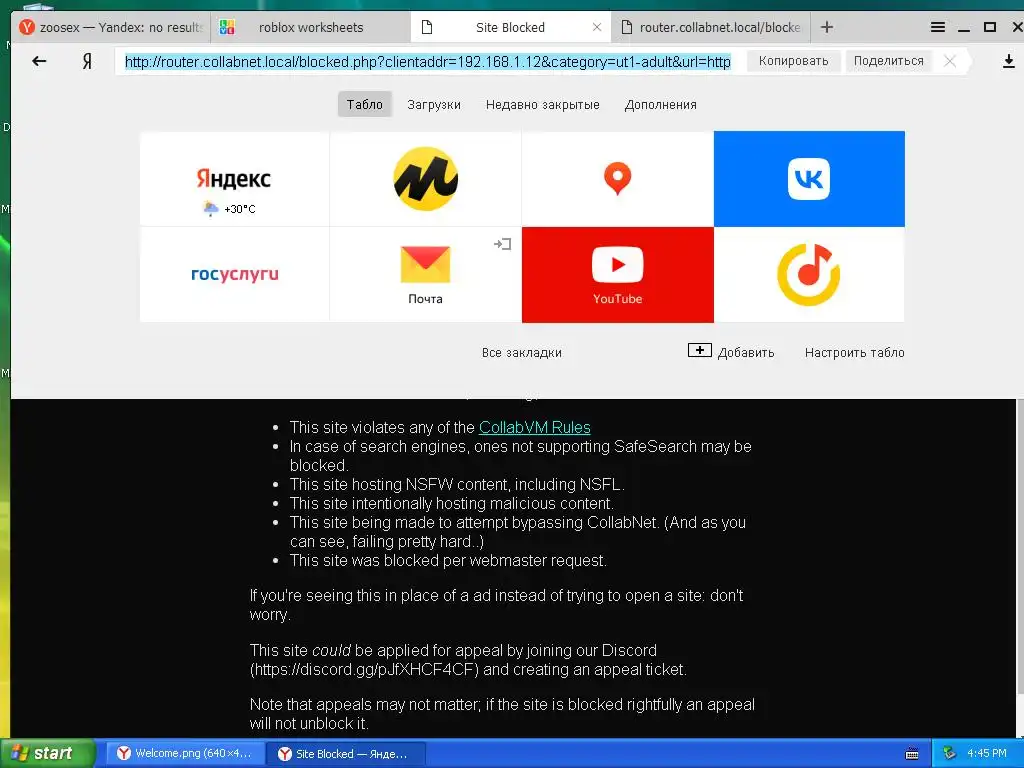Add a new tab with the plus icon
The image size is (1024, 768).
tap(827, 27)
